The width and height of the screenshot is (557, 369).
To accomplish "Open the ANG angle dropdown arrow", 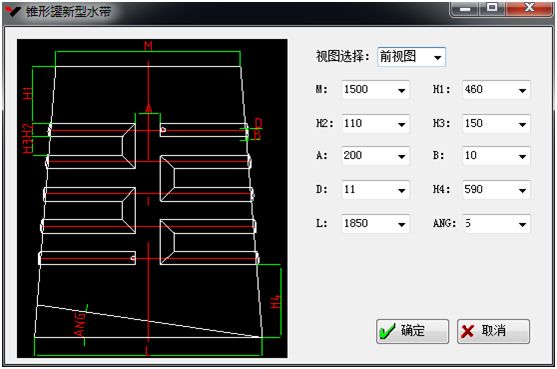I will (522, 224).
